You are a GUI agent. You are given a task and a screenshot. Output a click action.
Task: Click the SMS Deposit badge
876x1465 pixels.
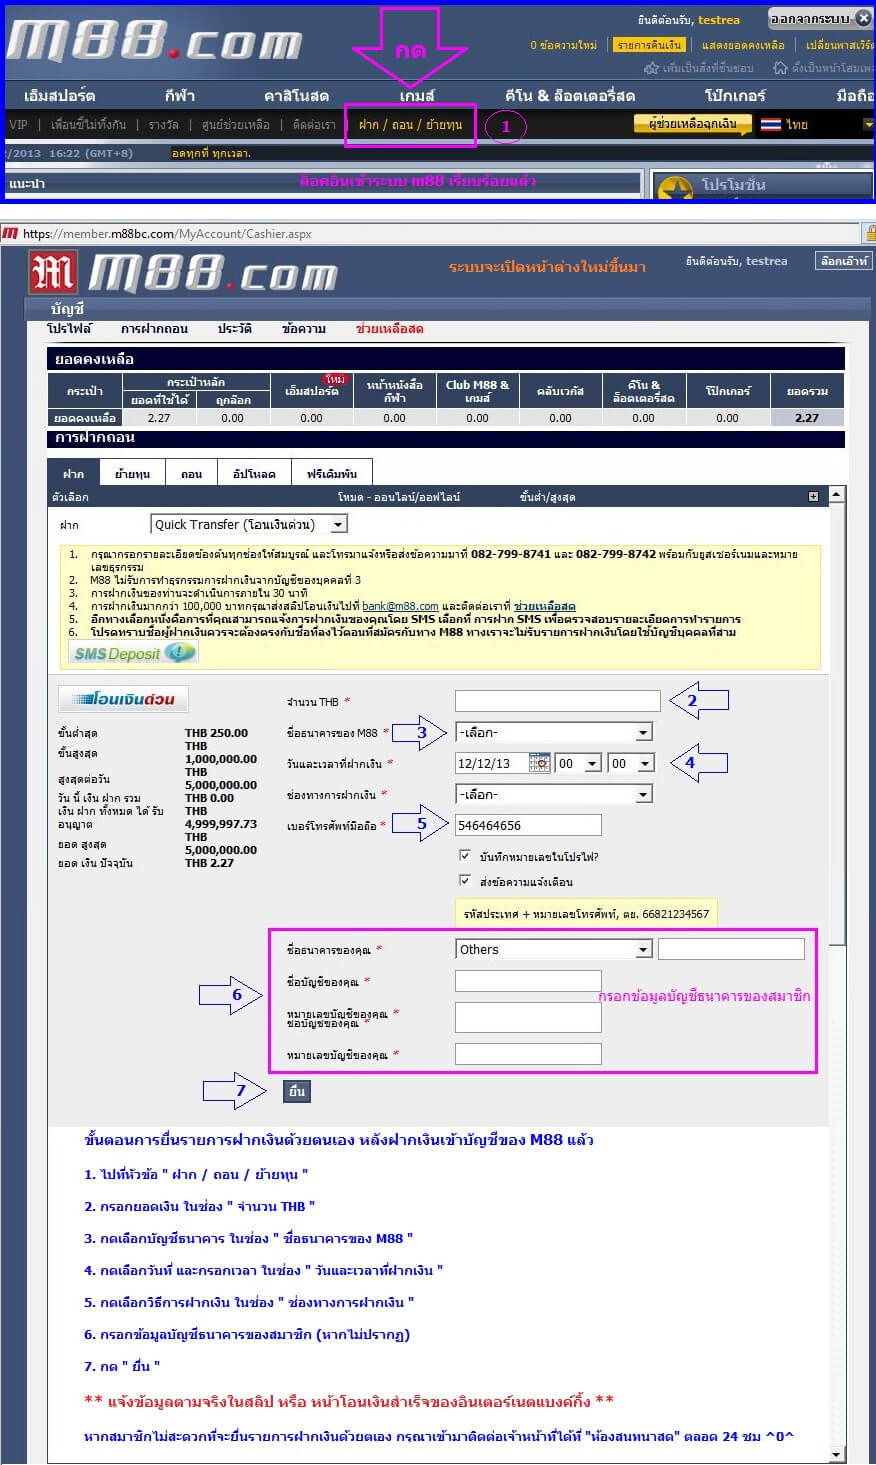click(134, 653)
